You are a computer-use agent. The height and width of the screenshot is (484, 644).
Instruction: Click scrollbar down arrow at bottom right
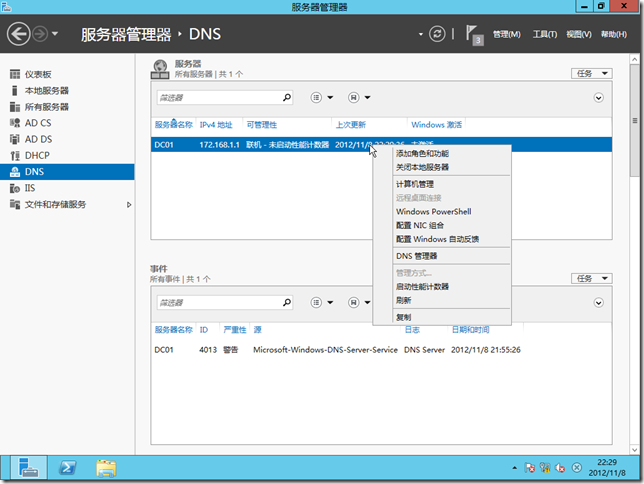click(x=635, y=450)
